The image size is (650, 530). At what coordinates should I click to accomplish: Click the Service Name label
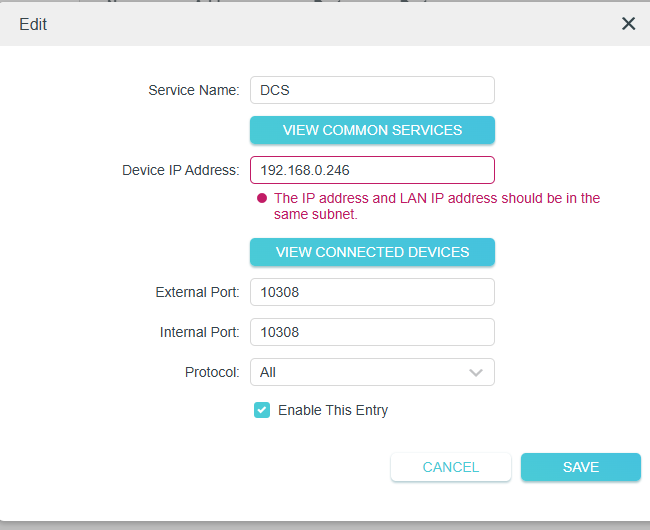194,90
